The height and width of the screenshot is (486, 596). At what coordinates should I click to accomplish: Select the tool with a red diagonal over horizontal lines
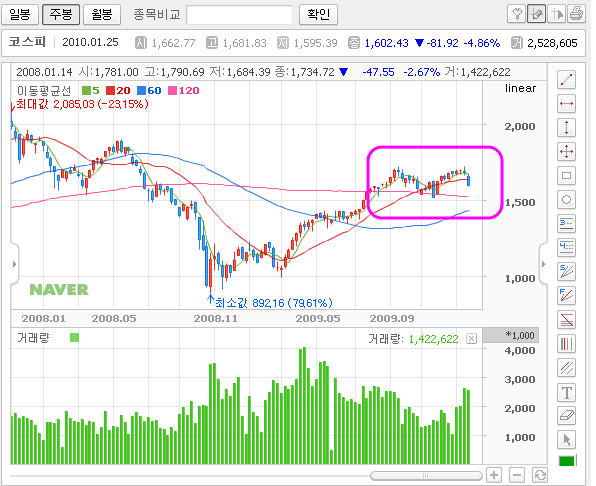coord(566,320)
